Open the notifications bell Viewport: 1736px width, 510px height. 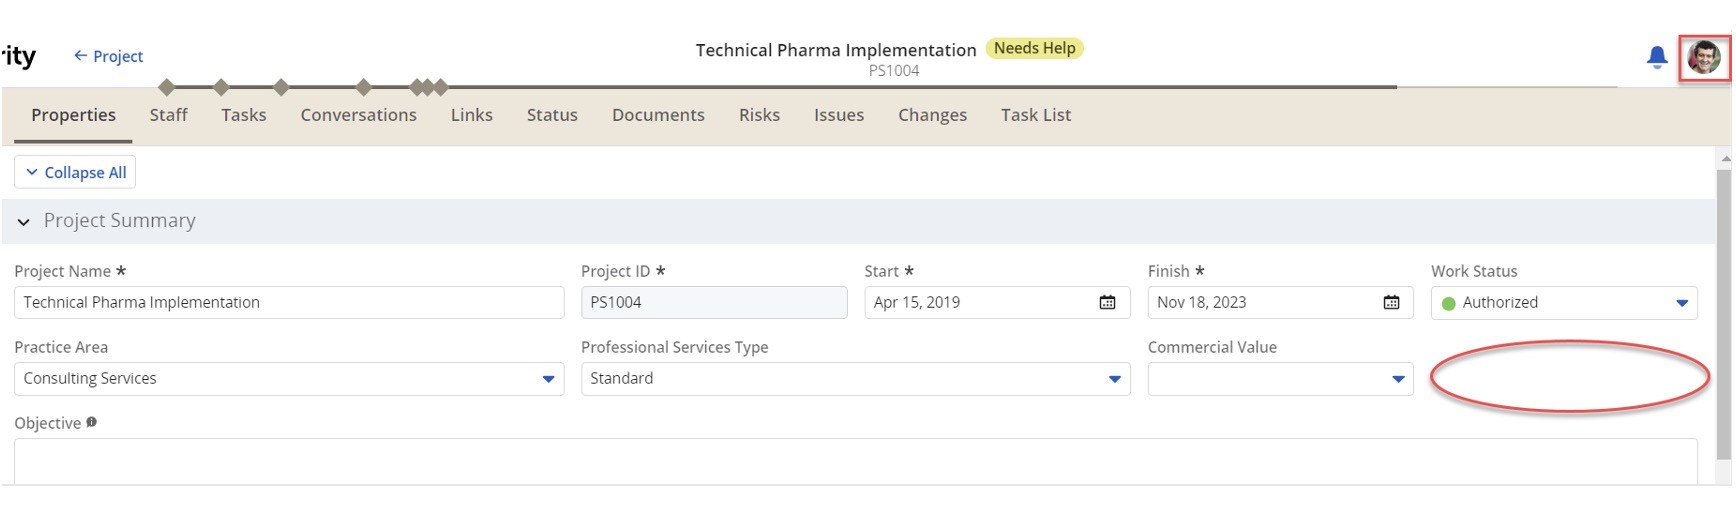1657,57
